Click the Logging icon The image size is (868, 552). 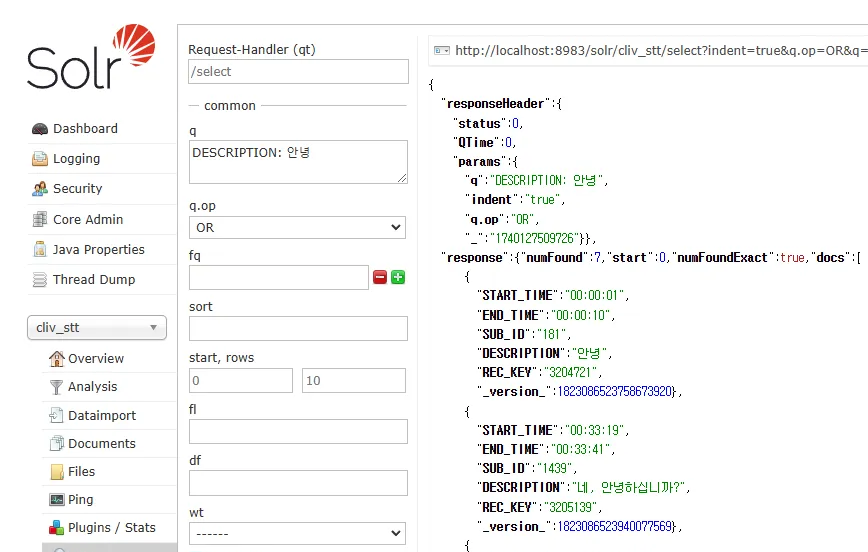tap(40, 159)
